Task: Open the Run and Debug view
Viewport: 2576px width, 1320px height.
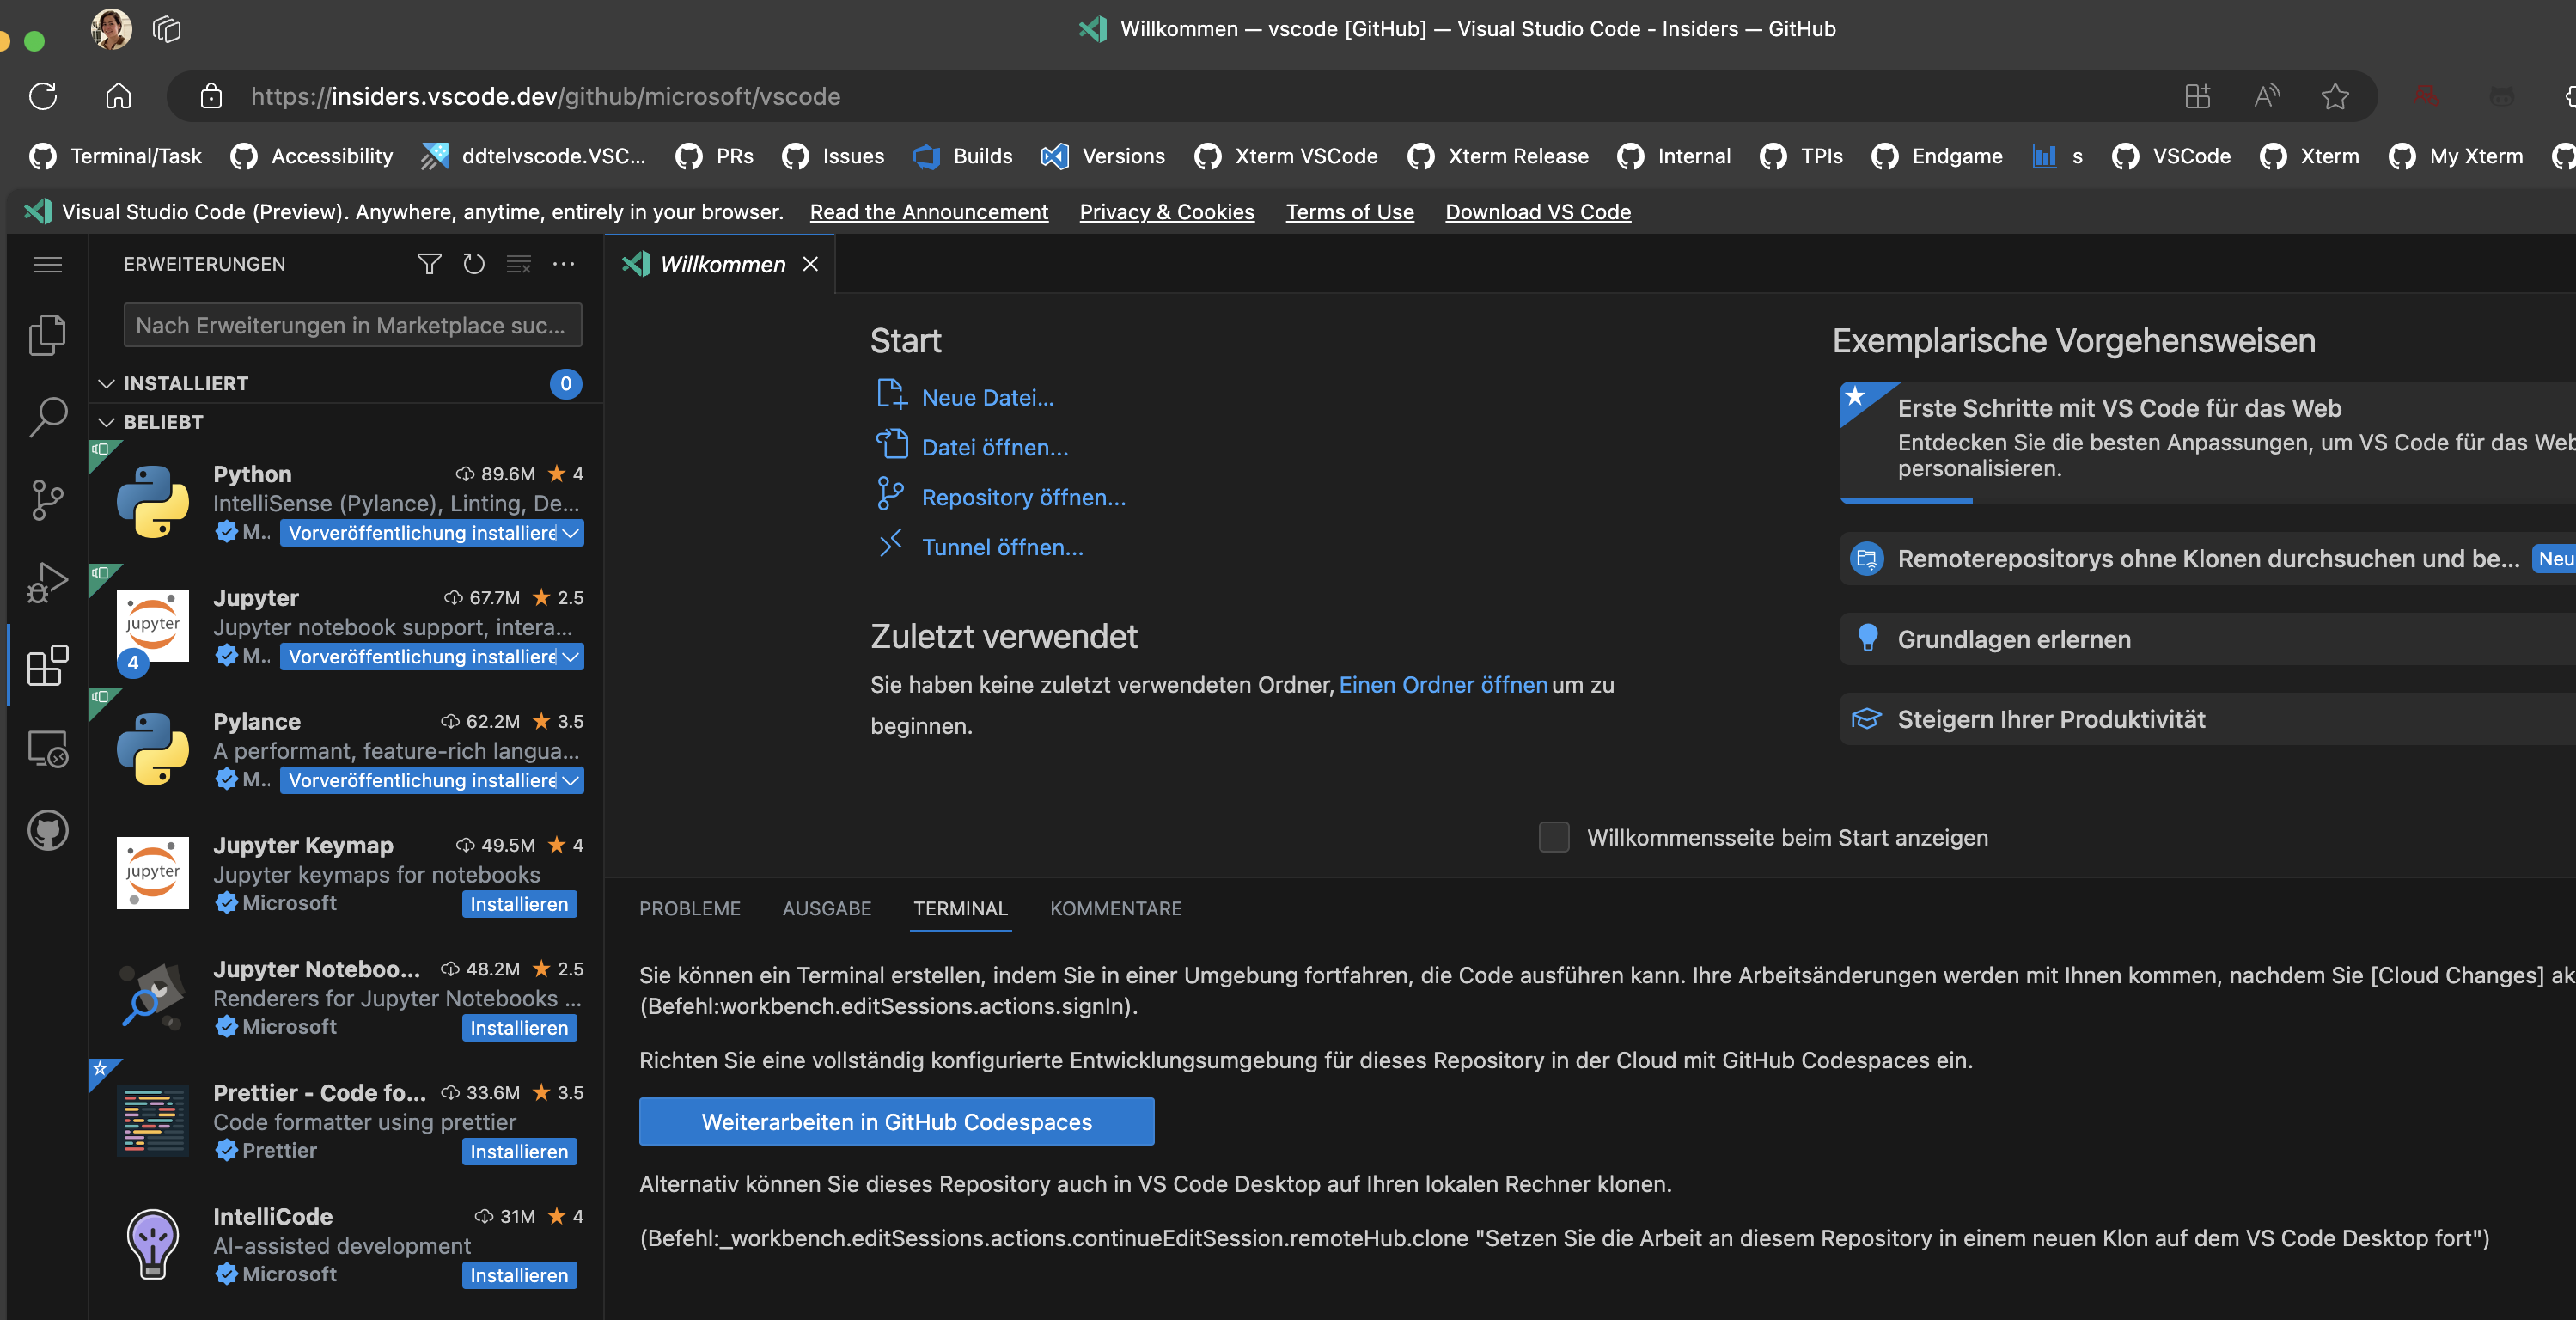Action: click(x=46, y=582)
